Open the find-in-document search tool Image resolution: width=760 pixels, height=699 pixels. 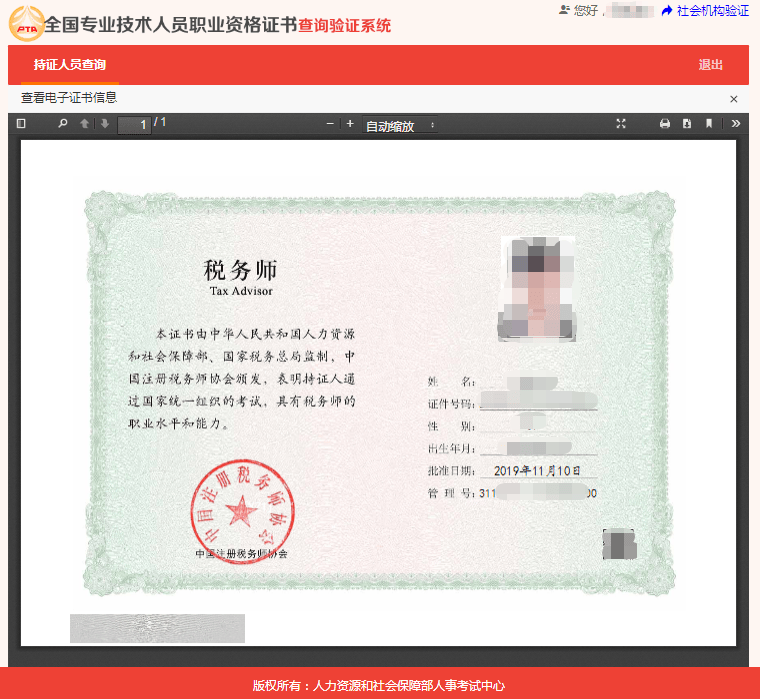(63, 124)
